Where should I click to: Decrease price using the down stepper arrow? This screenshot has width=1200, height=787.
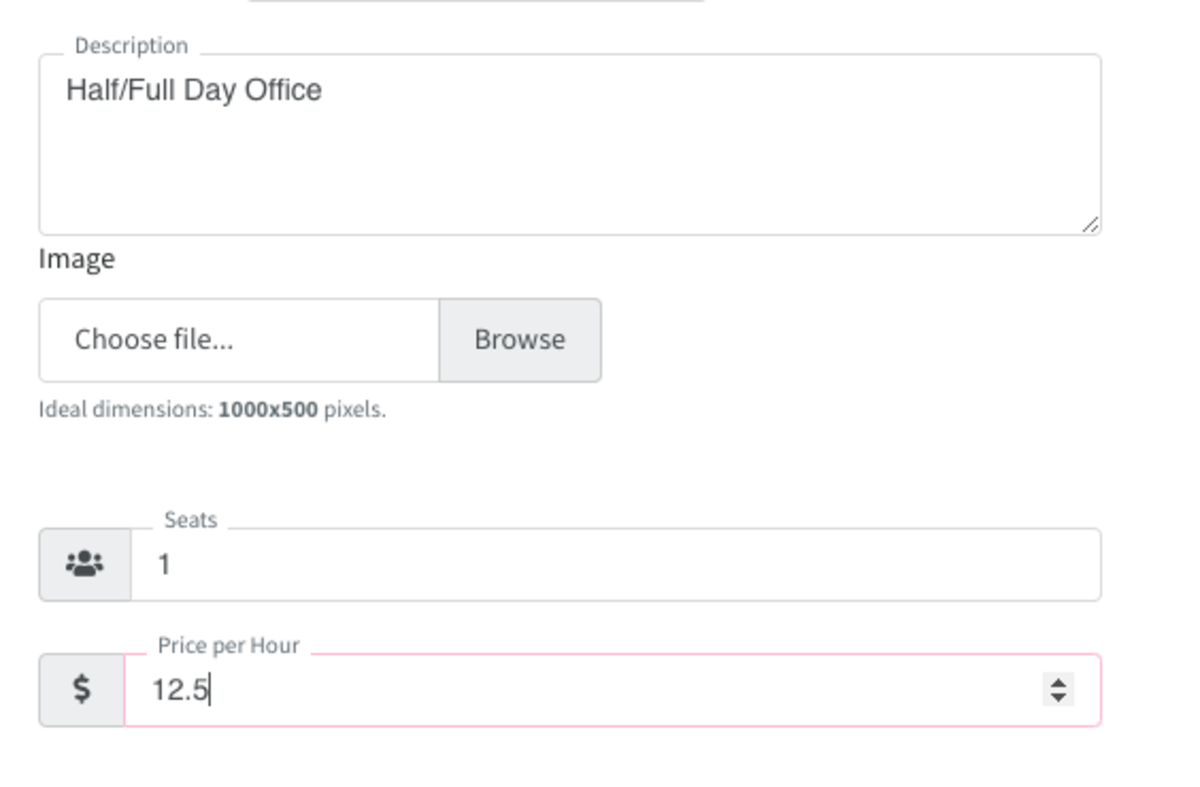click(1058, 697)
